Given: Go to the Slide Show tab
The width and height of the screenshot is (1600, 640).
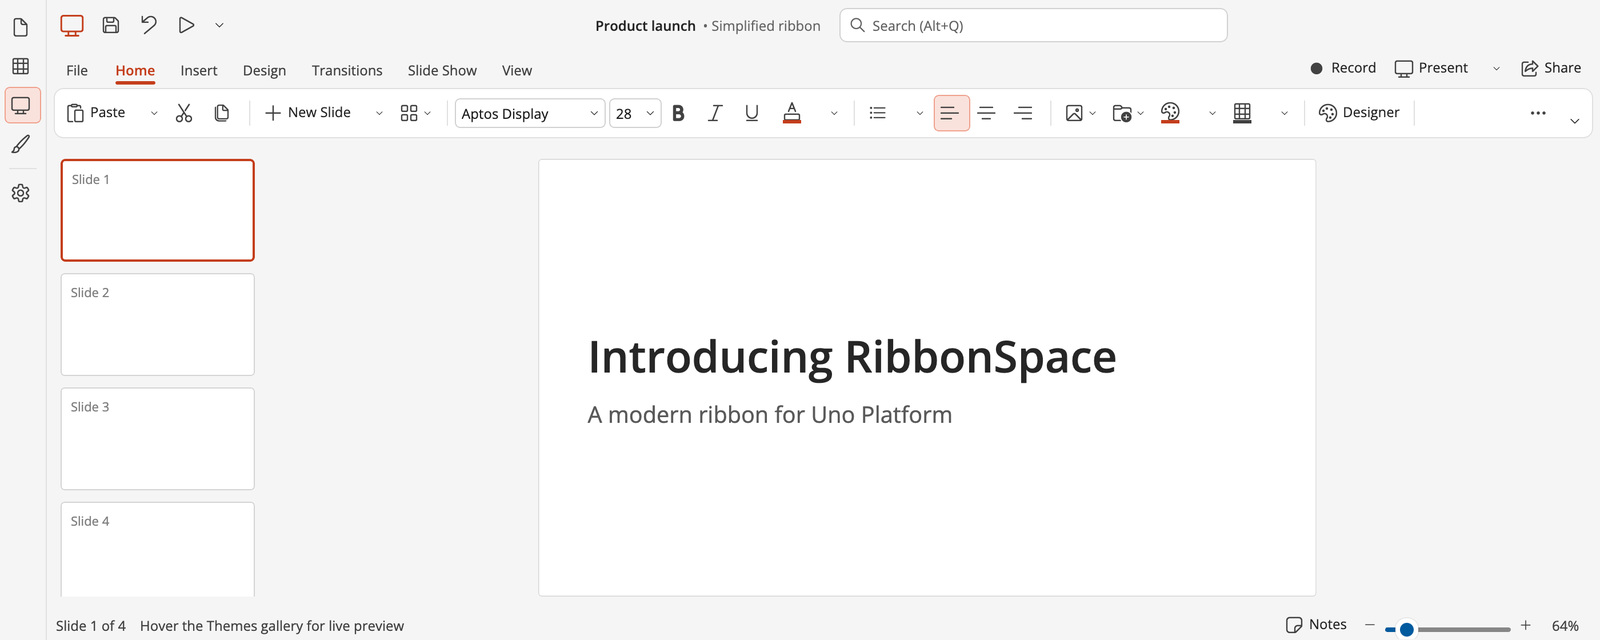Looking at the screenshot, I should coord(442,70).
